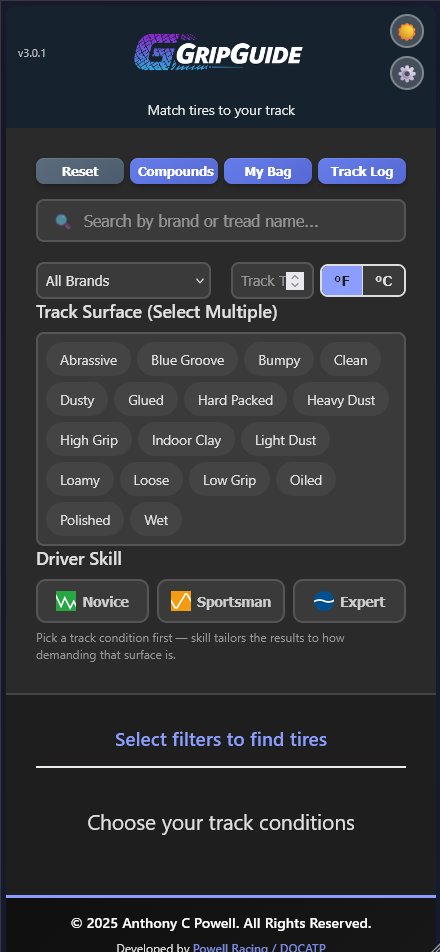Choose the High Grip surface
Viewport: 440px width, 952px height.
[x=89, y=440]
